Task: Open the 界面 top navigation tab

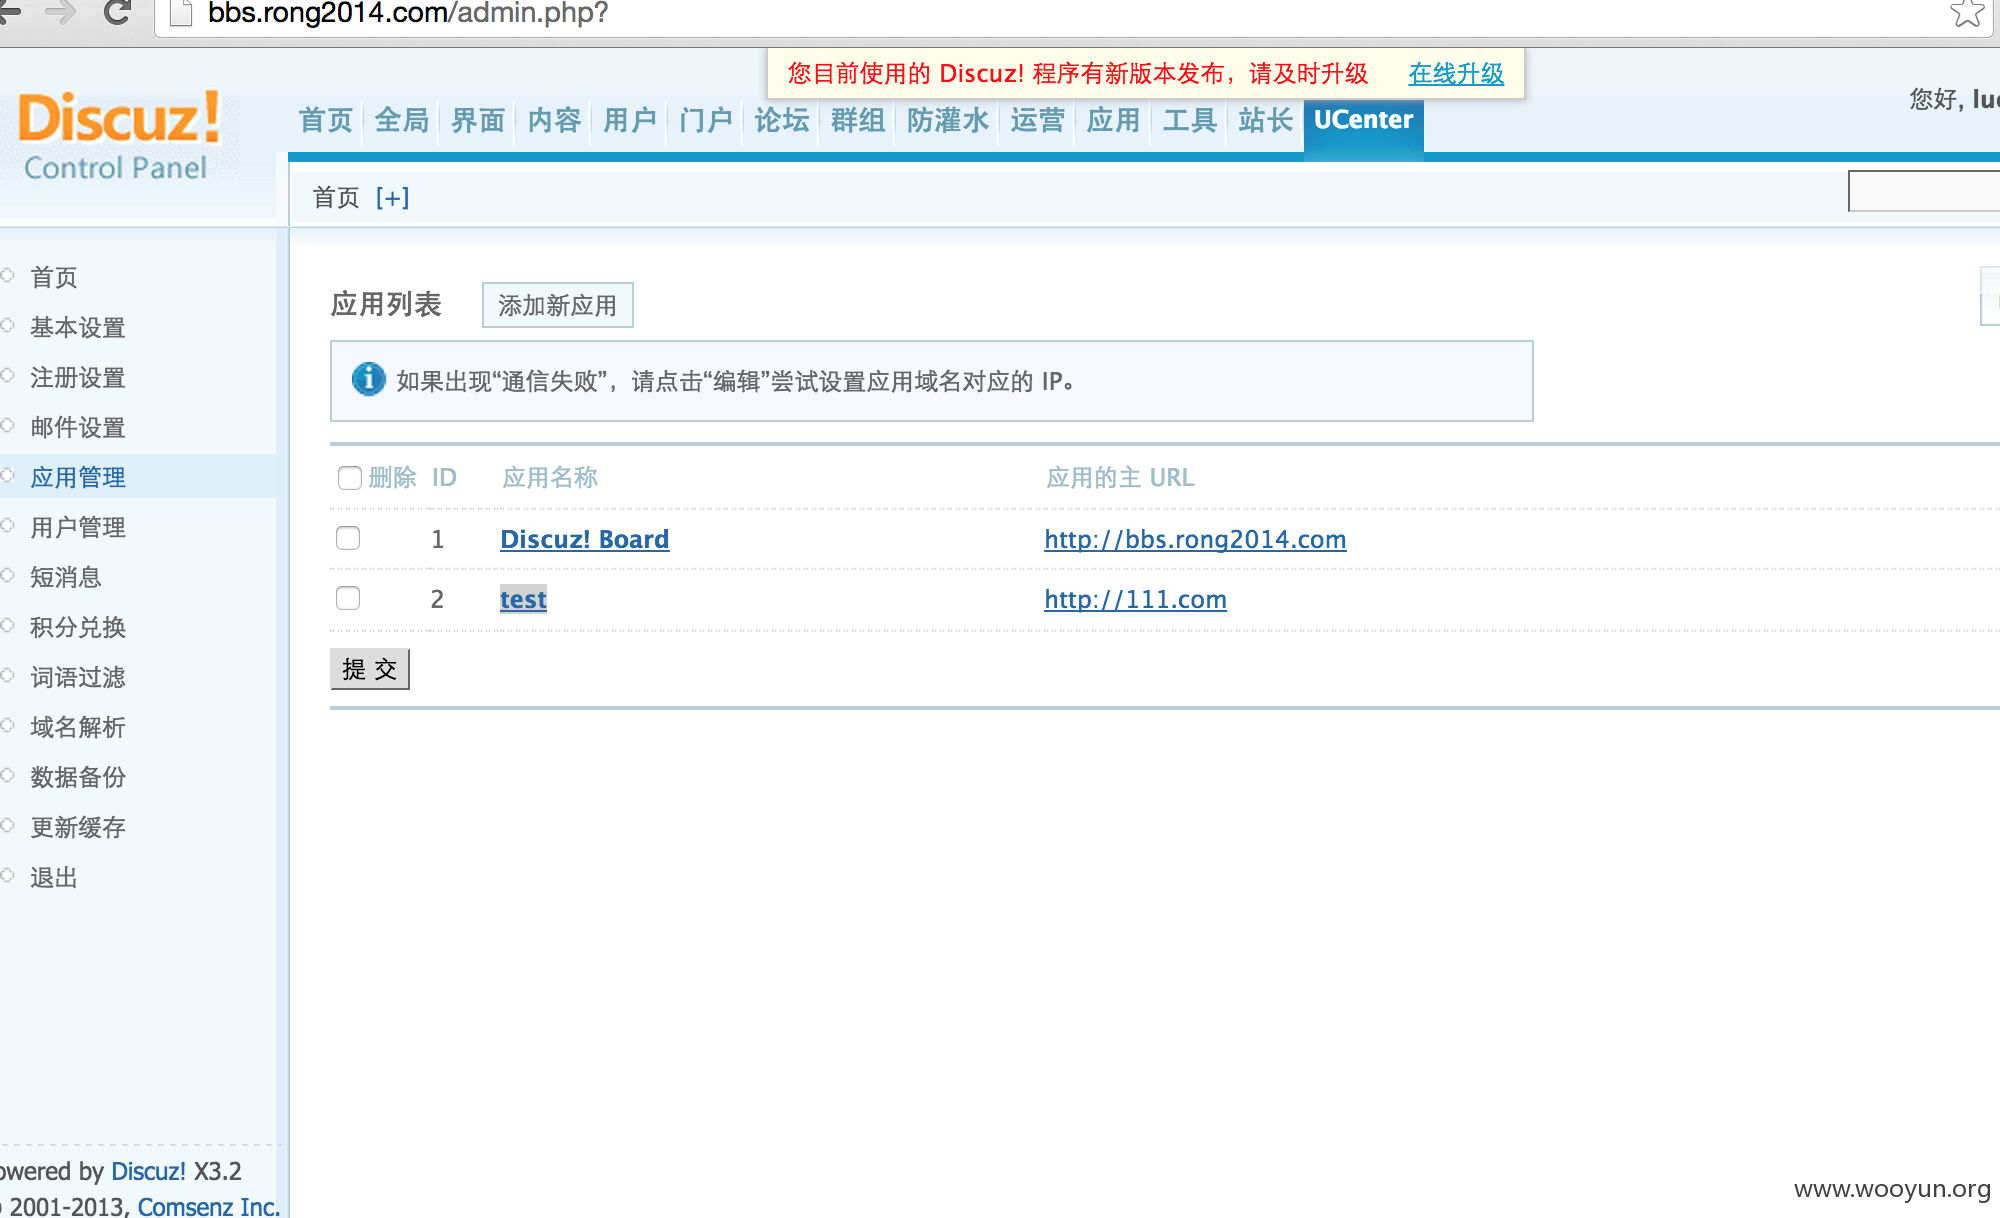Action: pos(478,121)
